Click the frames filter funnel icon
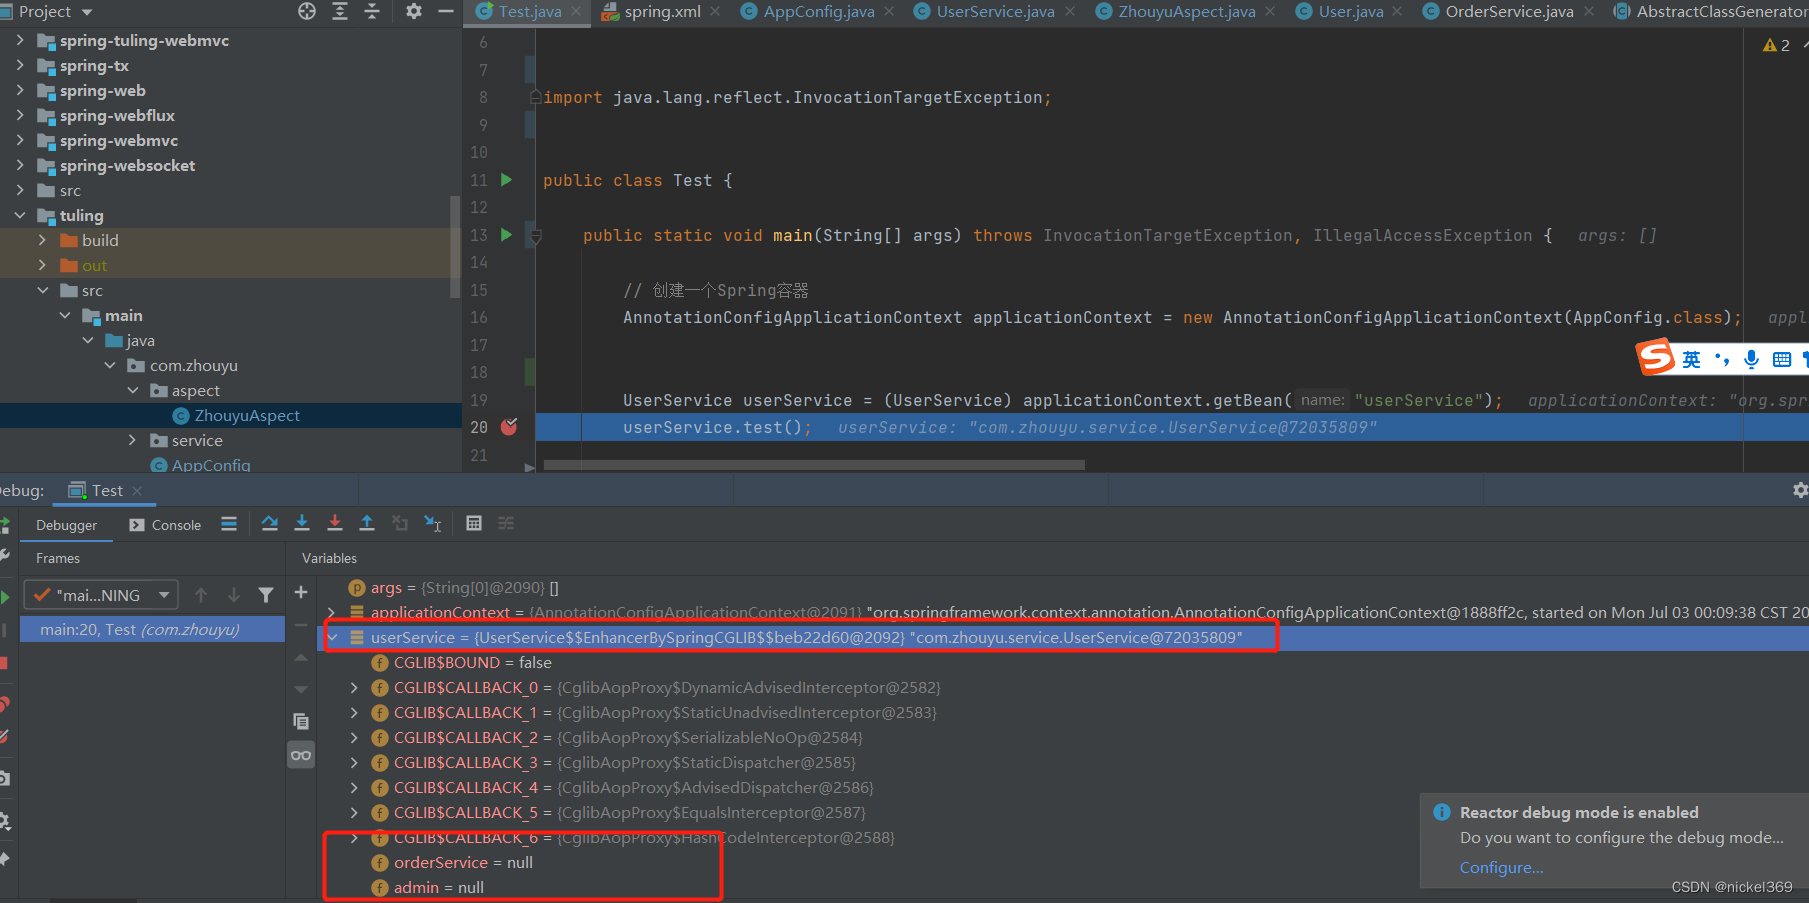 tap(266, 595)
